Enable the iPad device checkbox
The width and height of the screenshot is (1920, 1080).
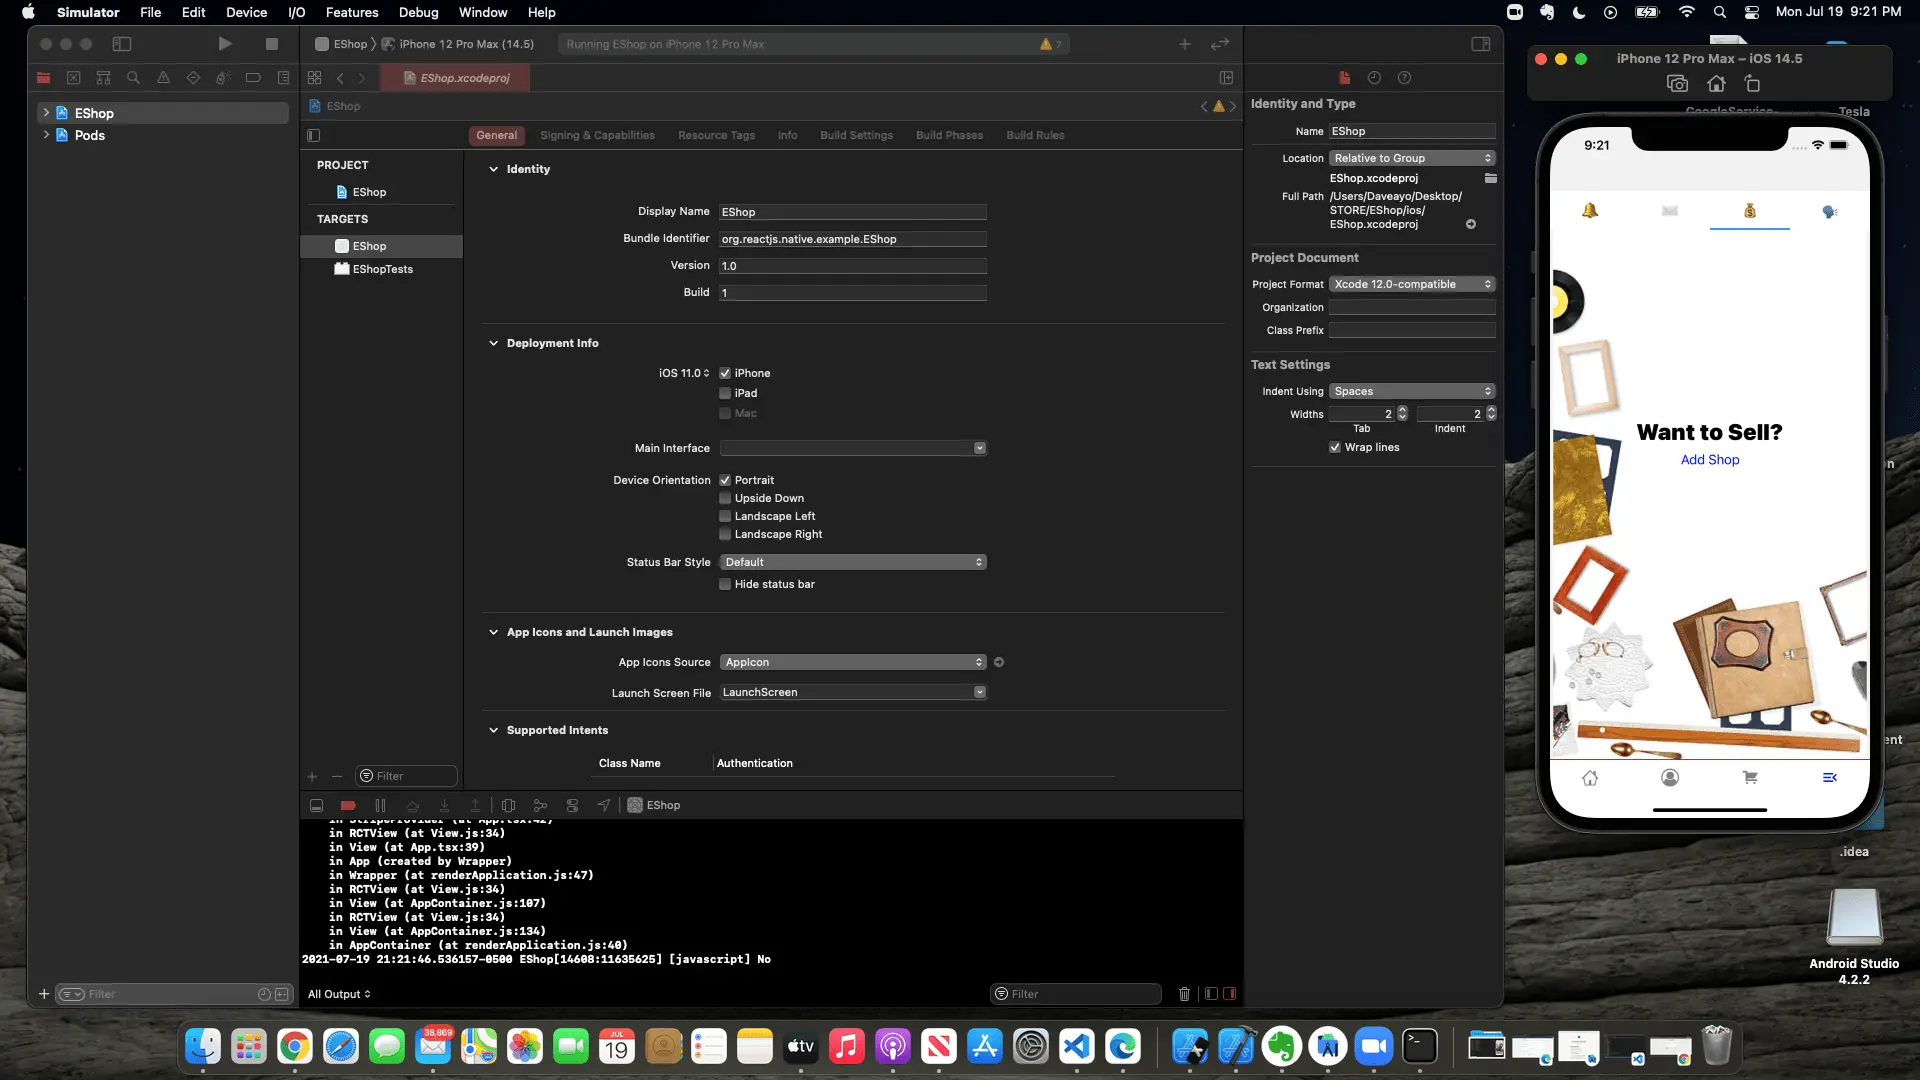pyautogui.click(x=725, y=393)
